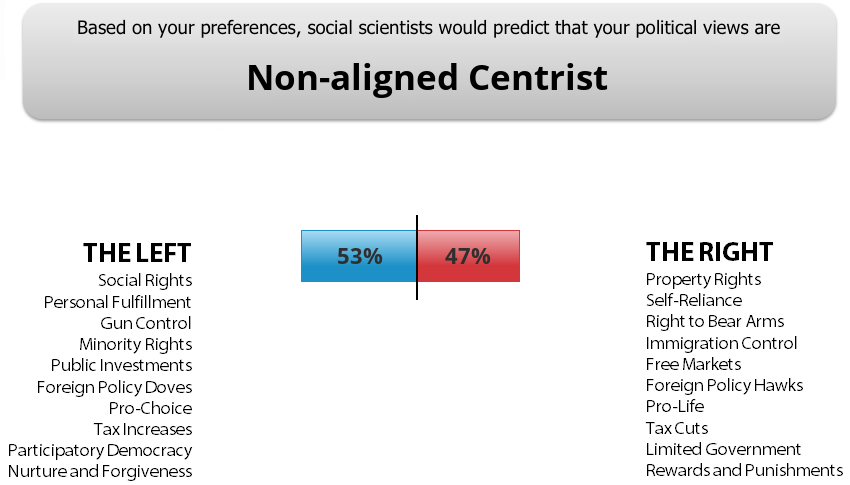The width and height of the screenshot is (850, 485).
Task: Click Immigration Control item
Action: pyautogui.click(x=721, y=343)
